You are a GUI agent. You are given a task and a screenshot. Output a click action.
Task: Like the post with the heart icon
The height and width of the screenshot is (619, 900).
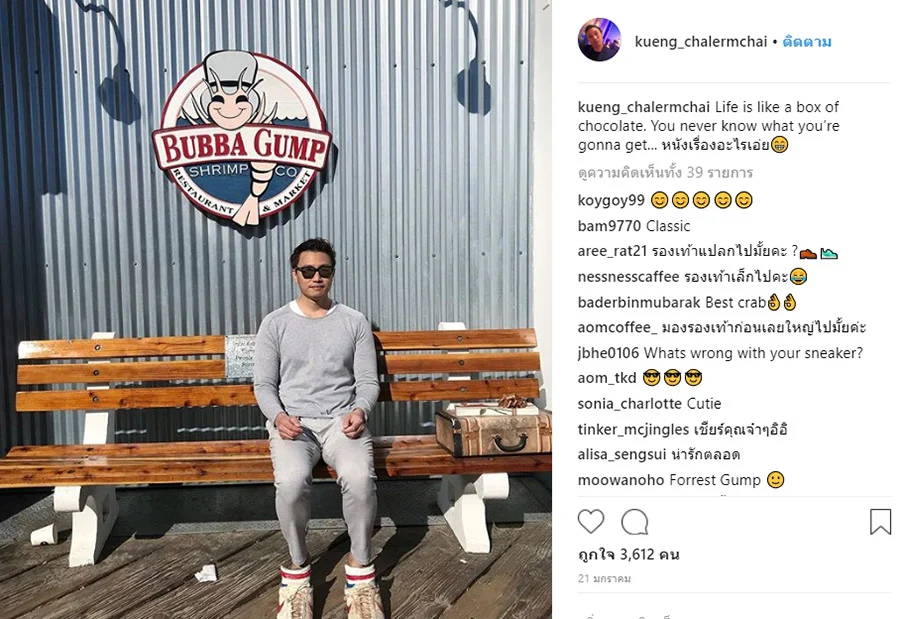pos(591,521)
